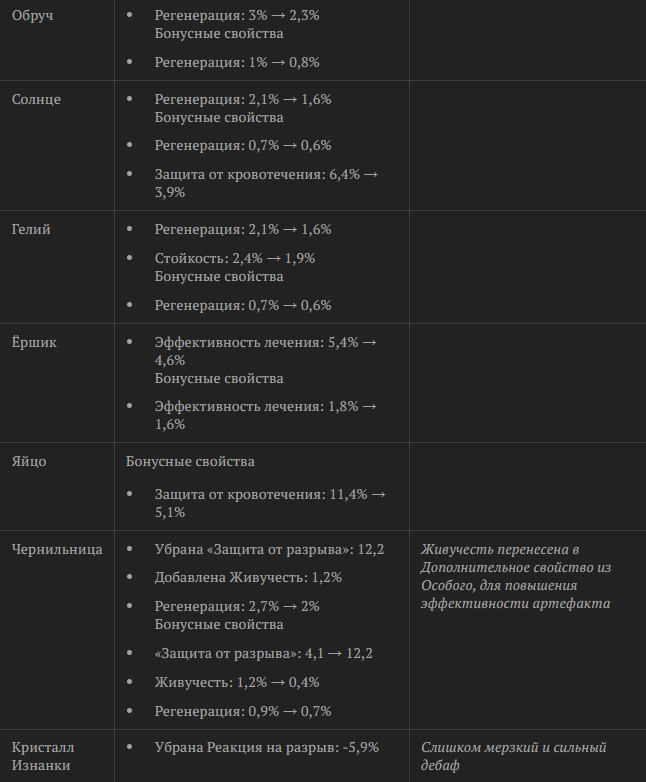Click Эффективность лечения 5,4% entry
This screenshot has height=782, width=646.
[266, 351]
